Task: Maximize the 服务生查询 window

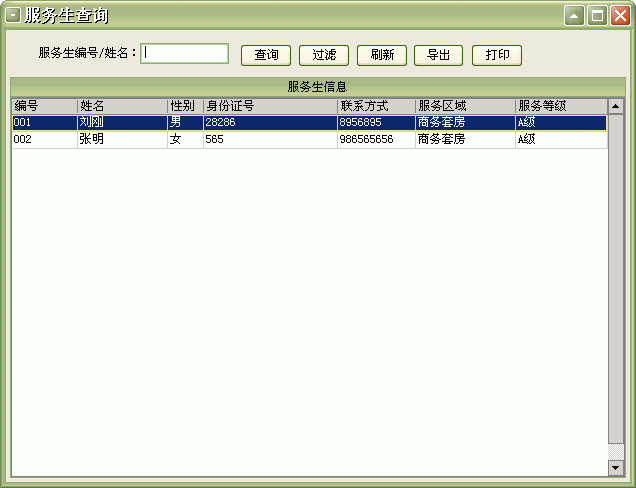Action: pyautogui.click(x=596, y=16)
